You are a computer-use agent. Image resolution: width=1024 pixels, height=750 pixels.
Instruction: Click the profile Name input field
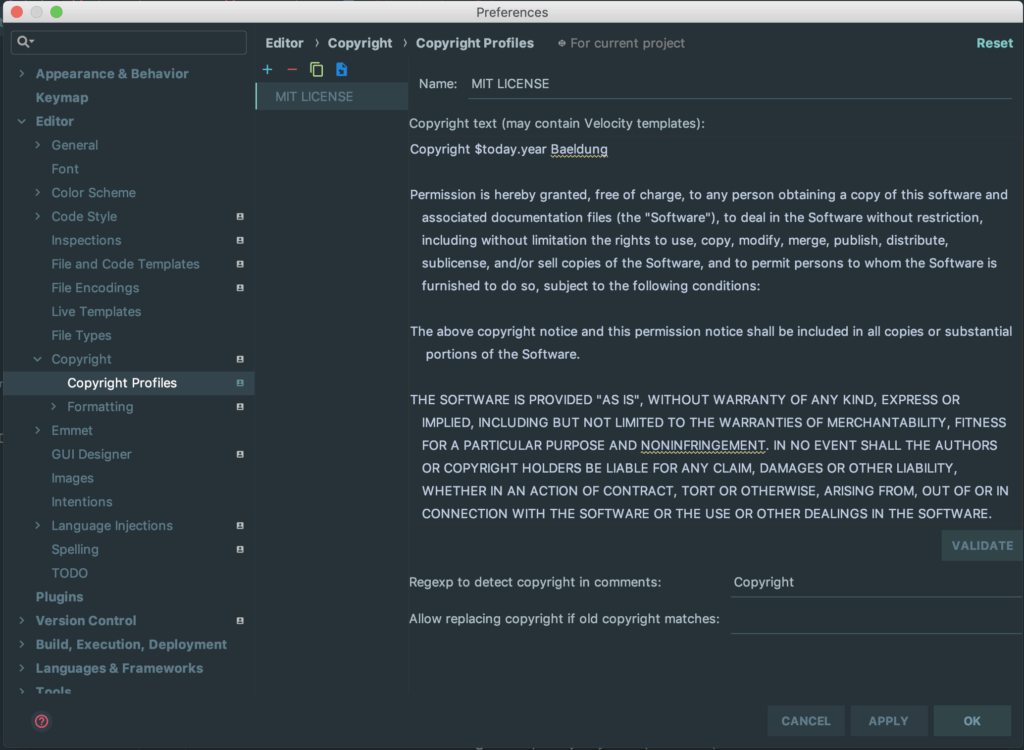[740, 84]
